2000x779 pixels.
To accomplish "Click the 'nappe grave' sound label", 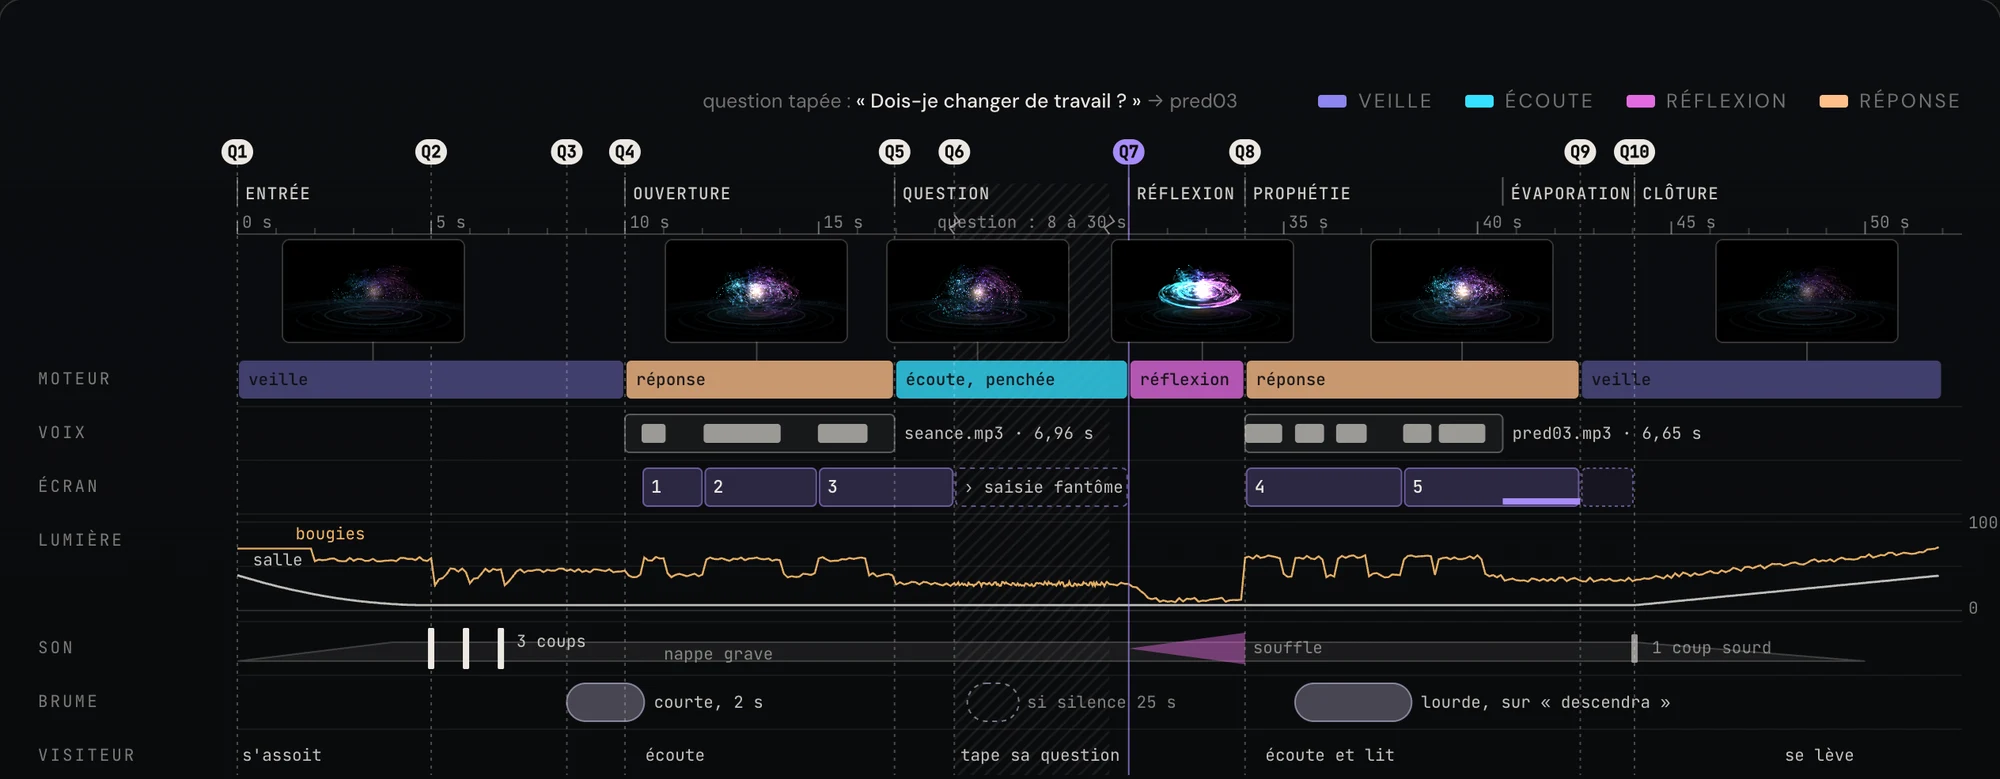I will (718, 654).
